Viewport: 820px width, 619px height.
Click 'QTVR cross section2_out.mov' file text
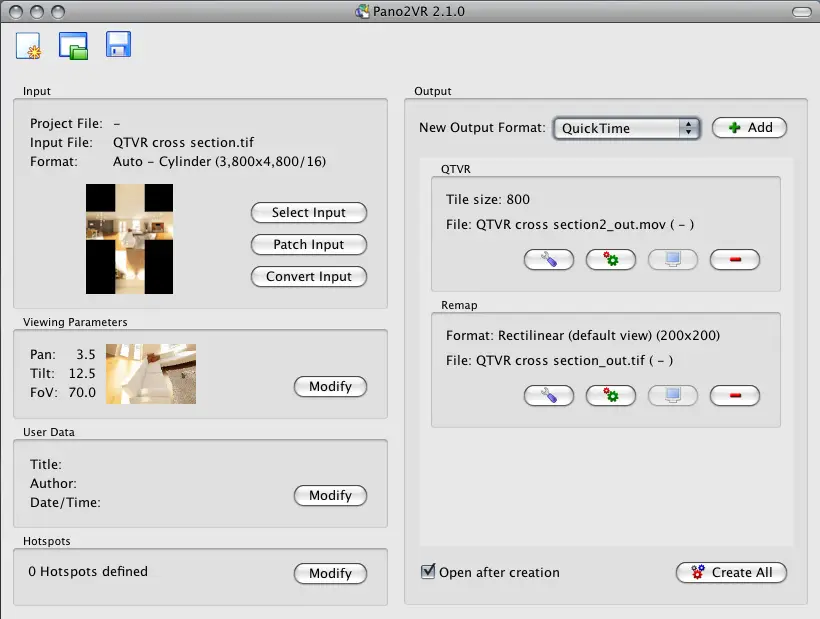tap(571, 224)
